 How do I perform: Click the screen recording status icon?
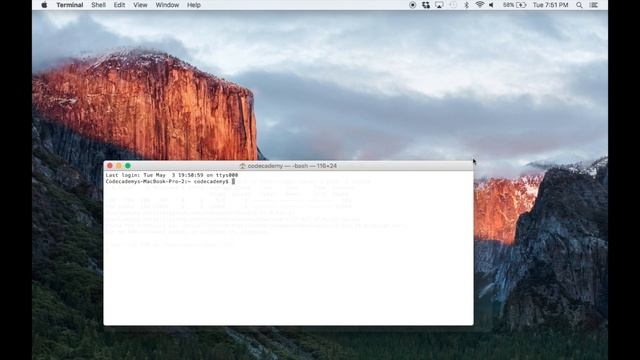(412, 5)
